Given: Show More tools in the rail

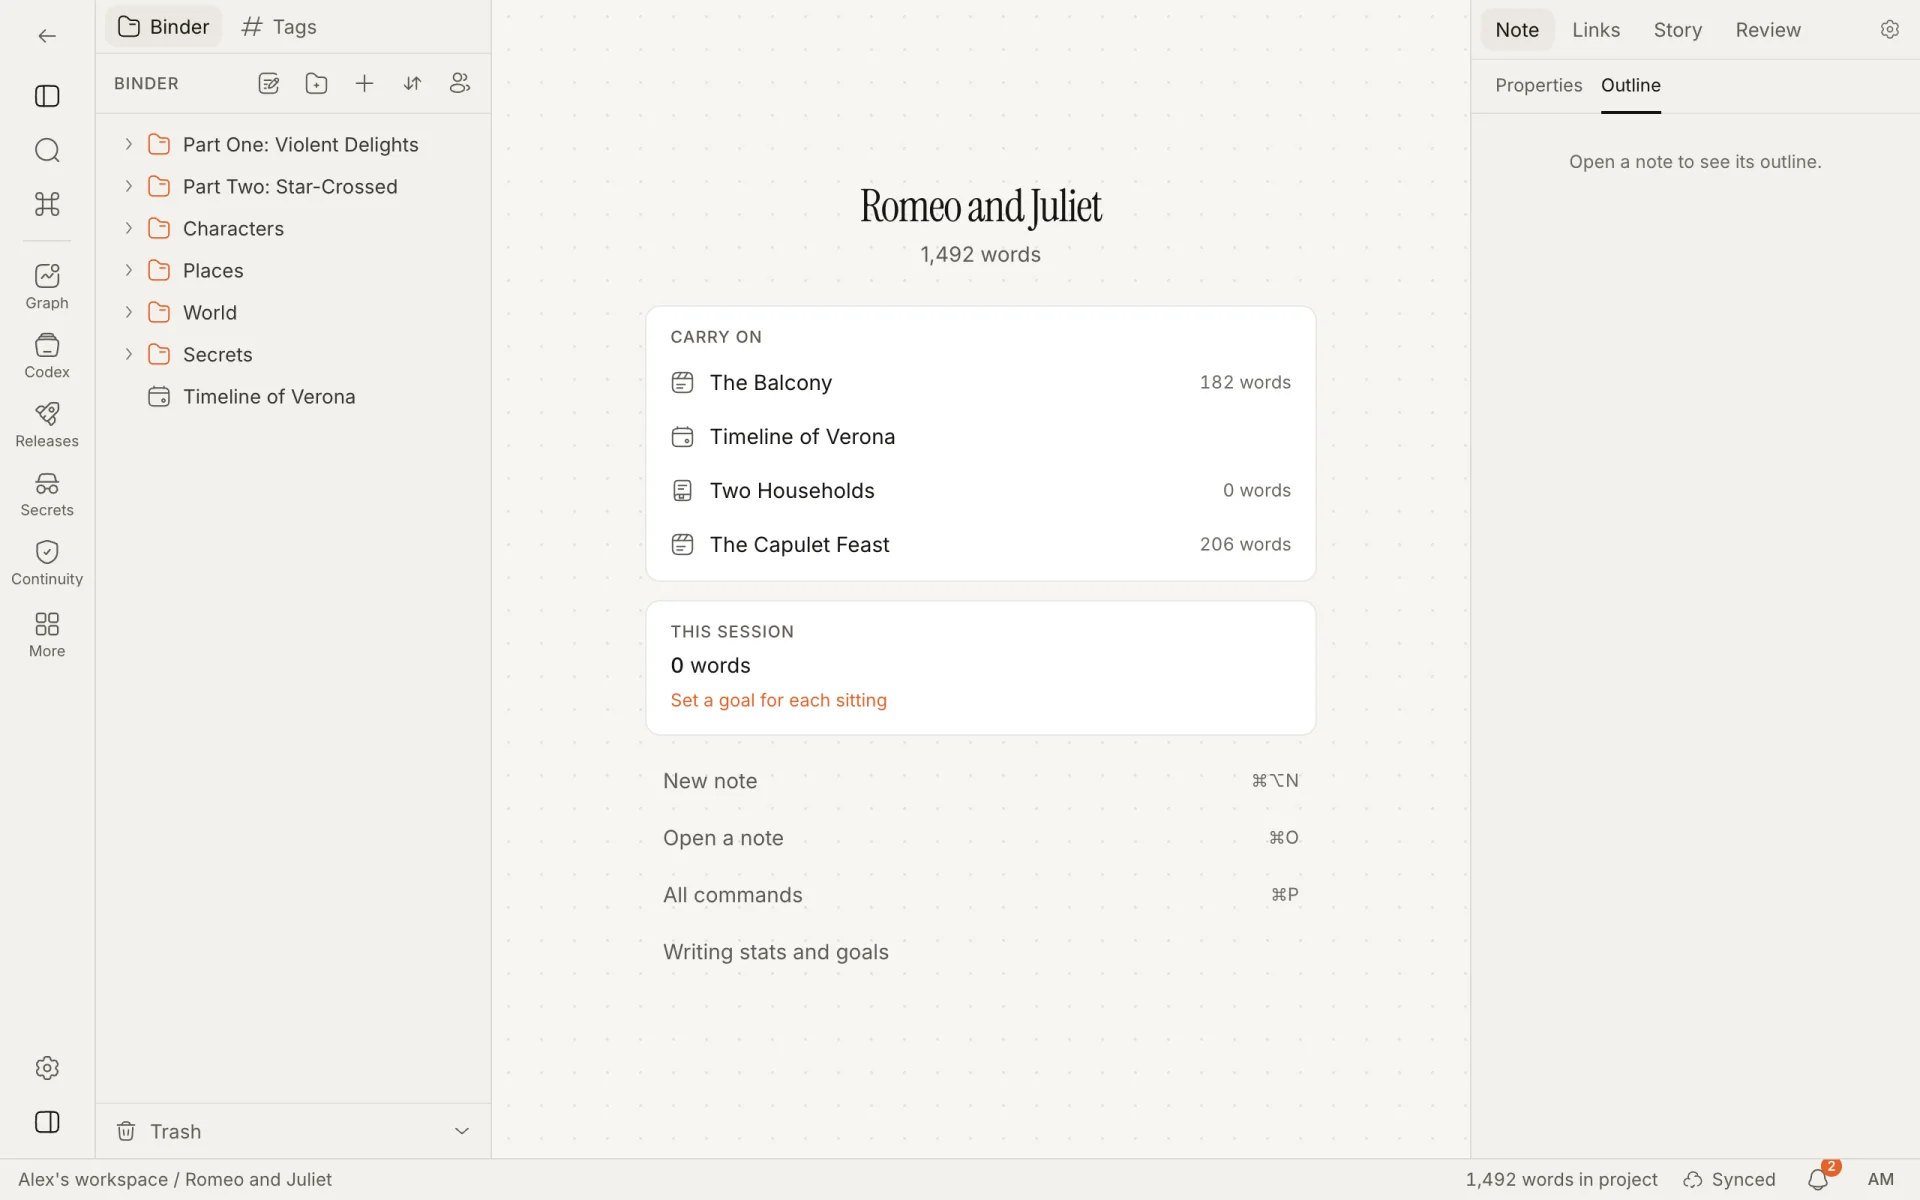Looking at the screenshot, I should 47,634.
